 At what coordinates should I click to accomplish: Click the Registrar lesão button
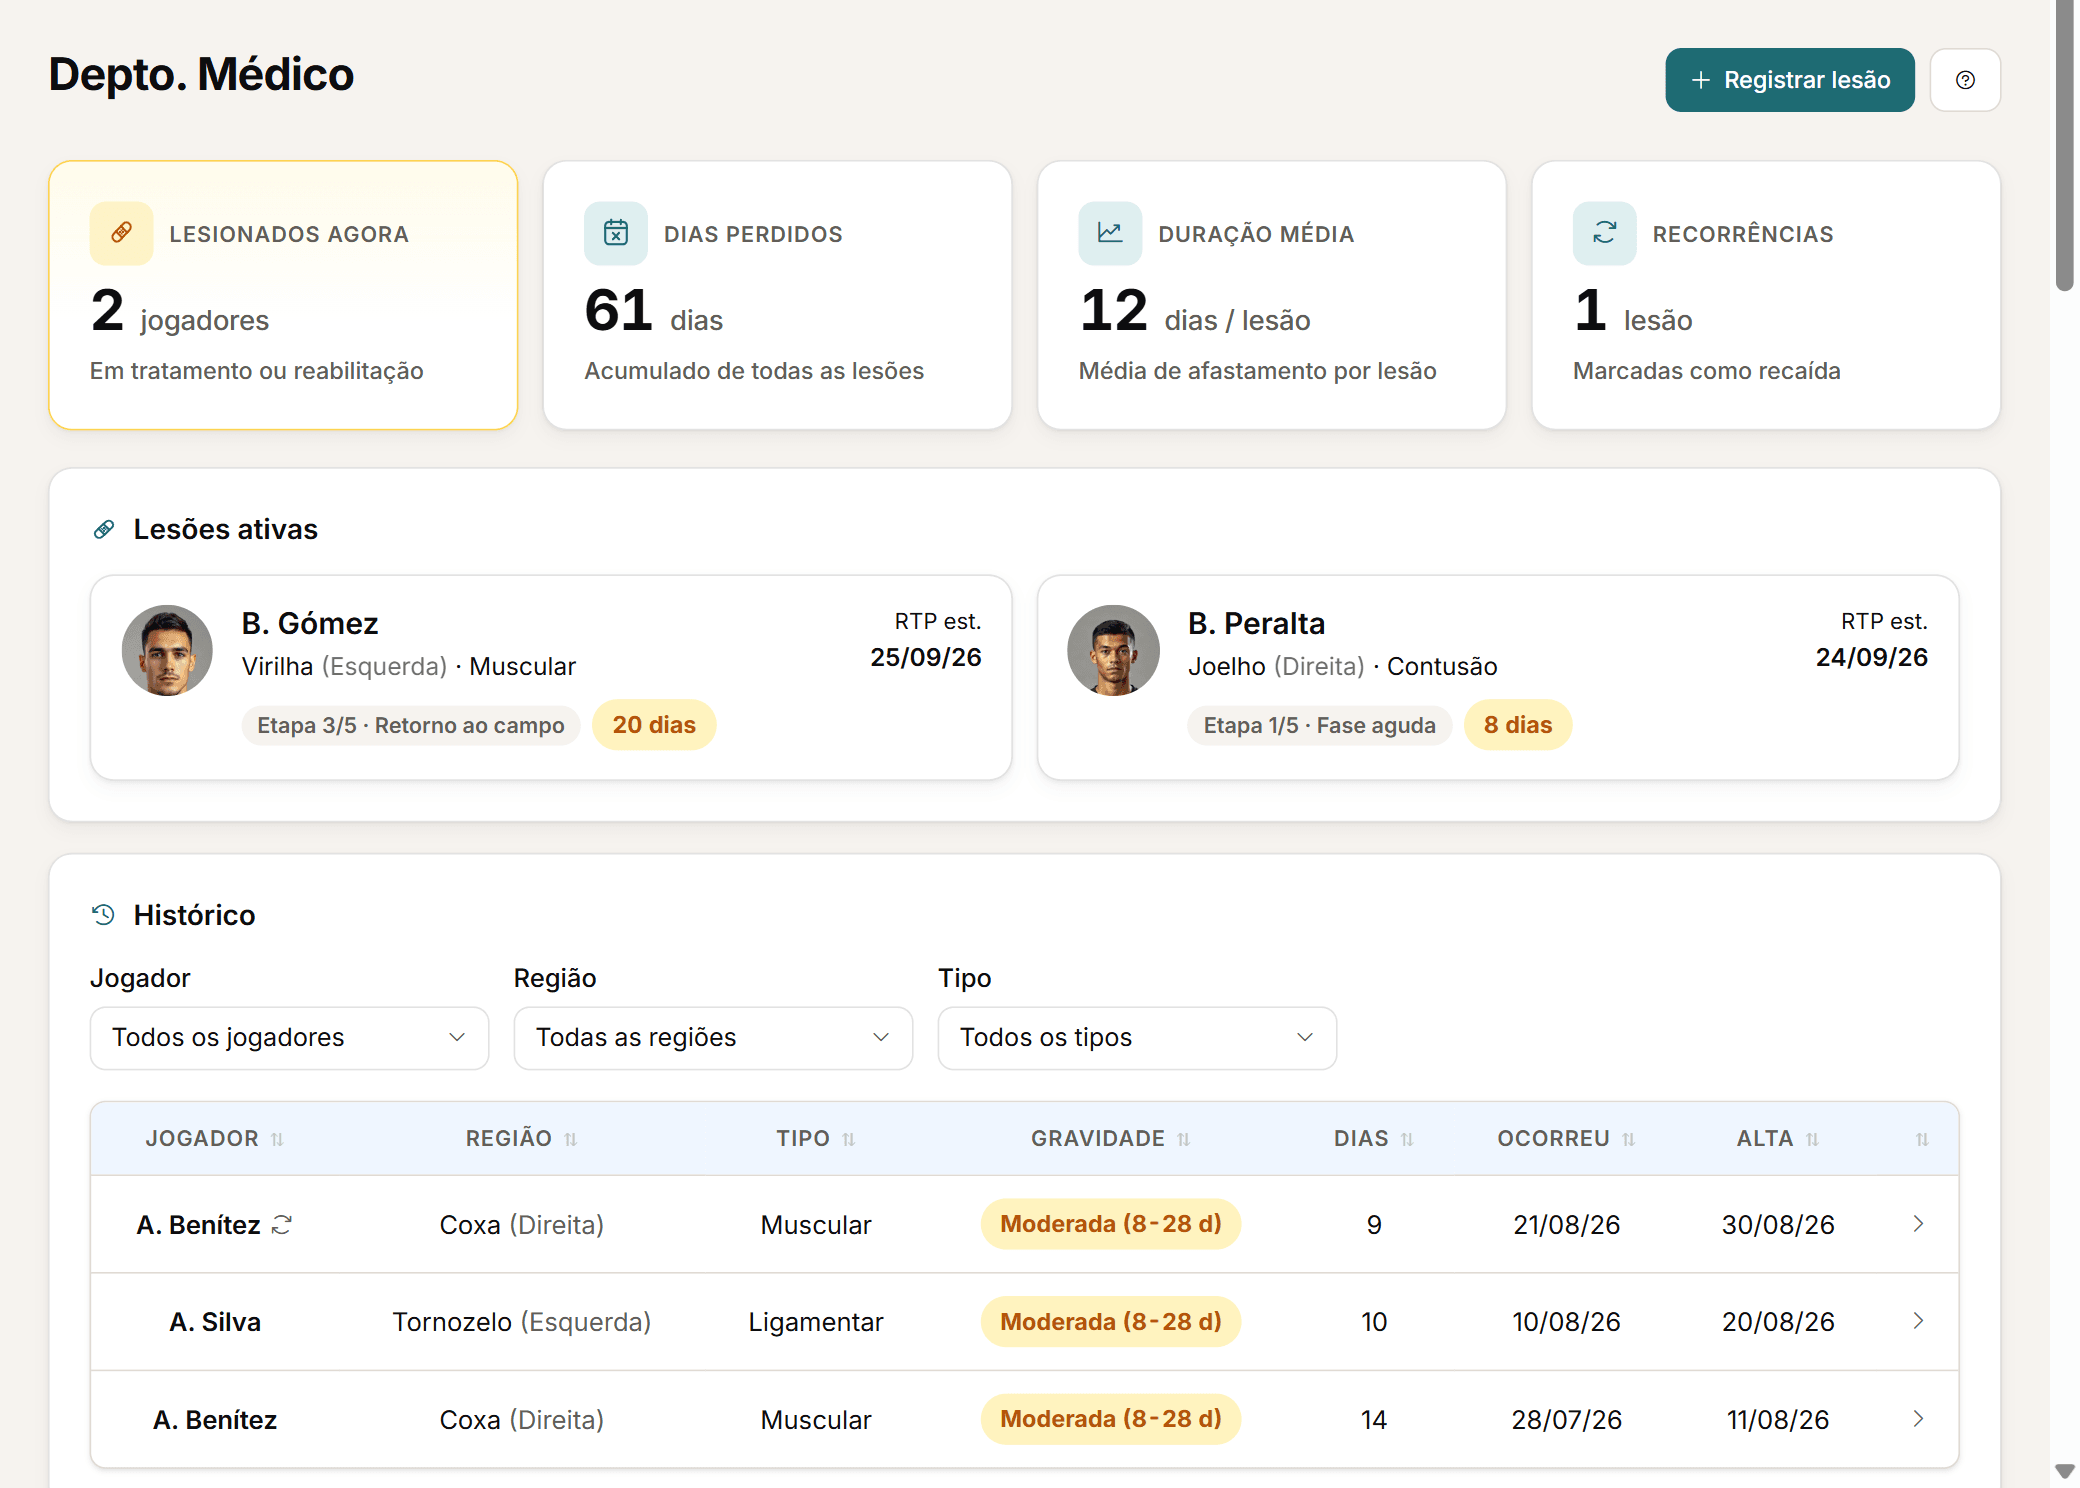click(1789, 80)
